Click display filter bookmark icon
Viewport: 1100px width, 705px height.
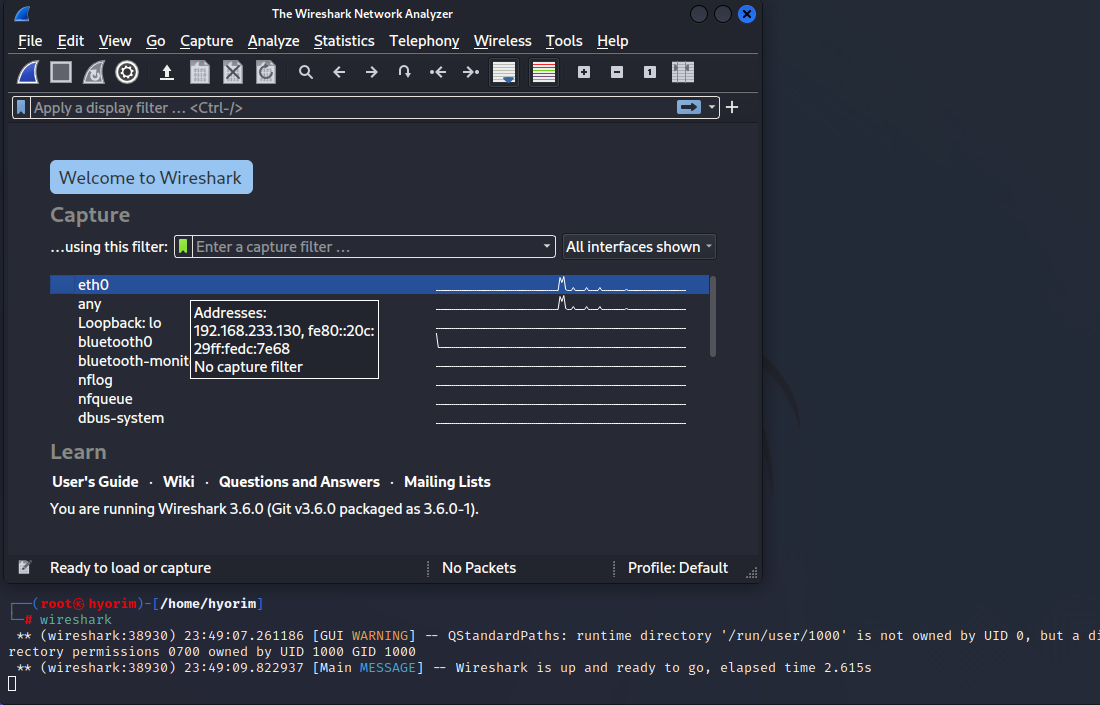point(21,107)
